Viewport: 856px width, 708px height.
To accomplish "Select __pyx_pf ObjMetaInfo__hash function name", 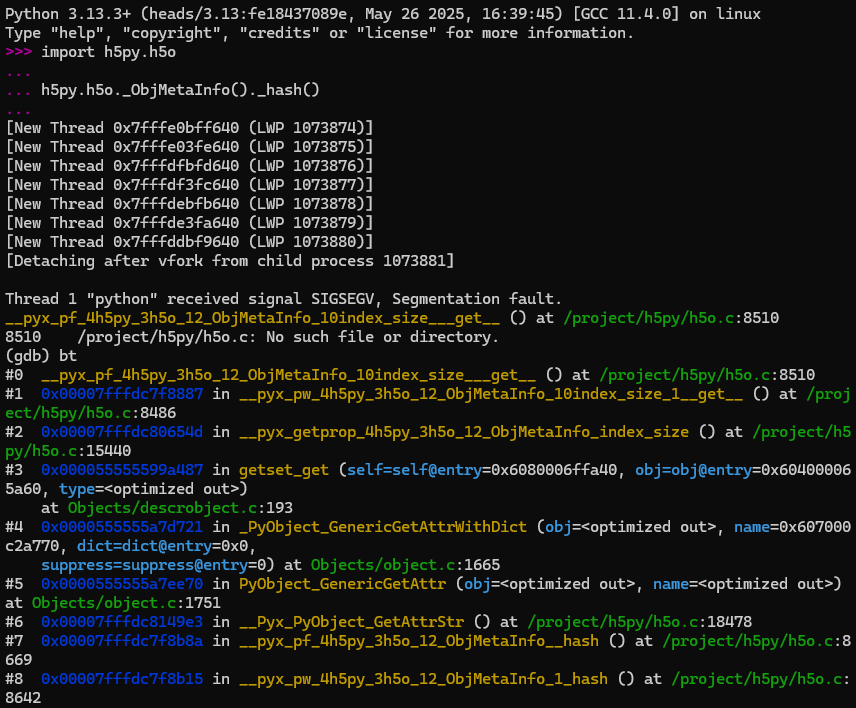I will point(419,641).
